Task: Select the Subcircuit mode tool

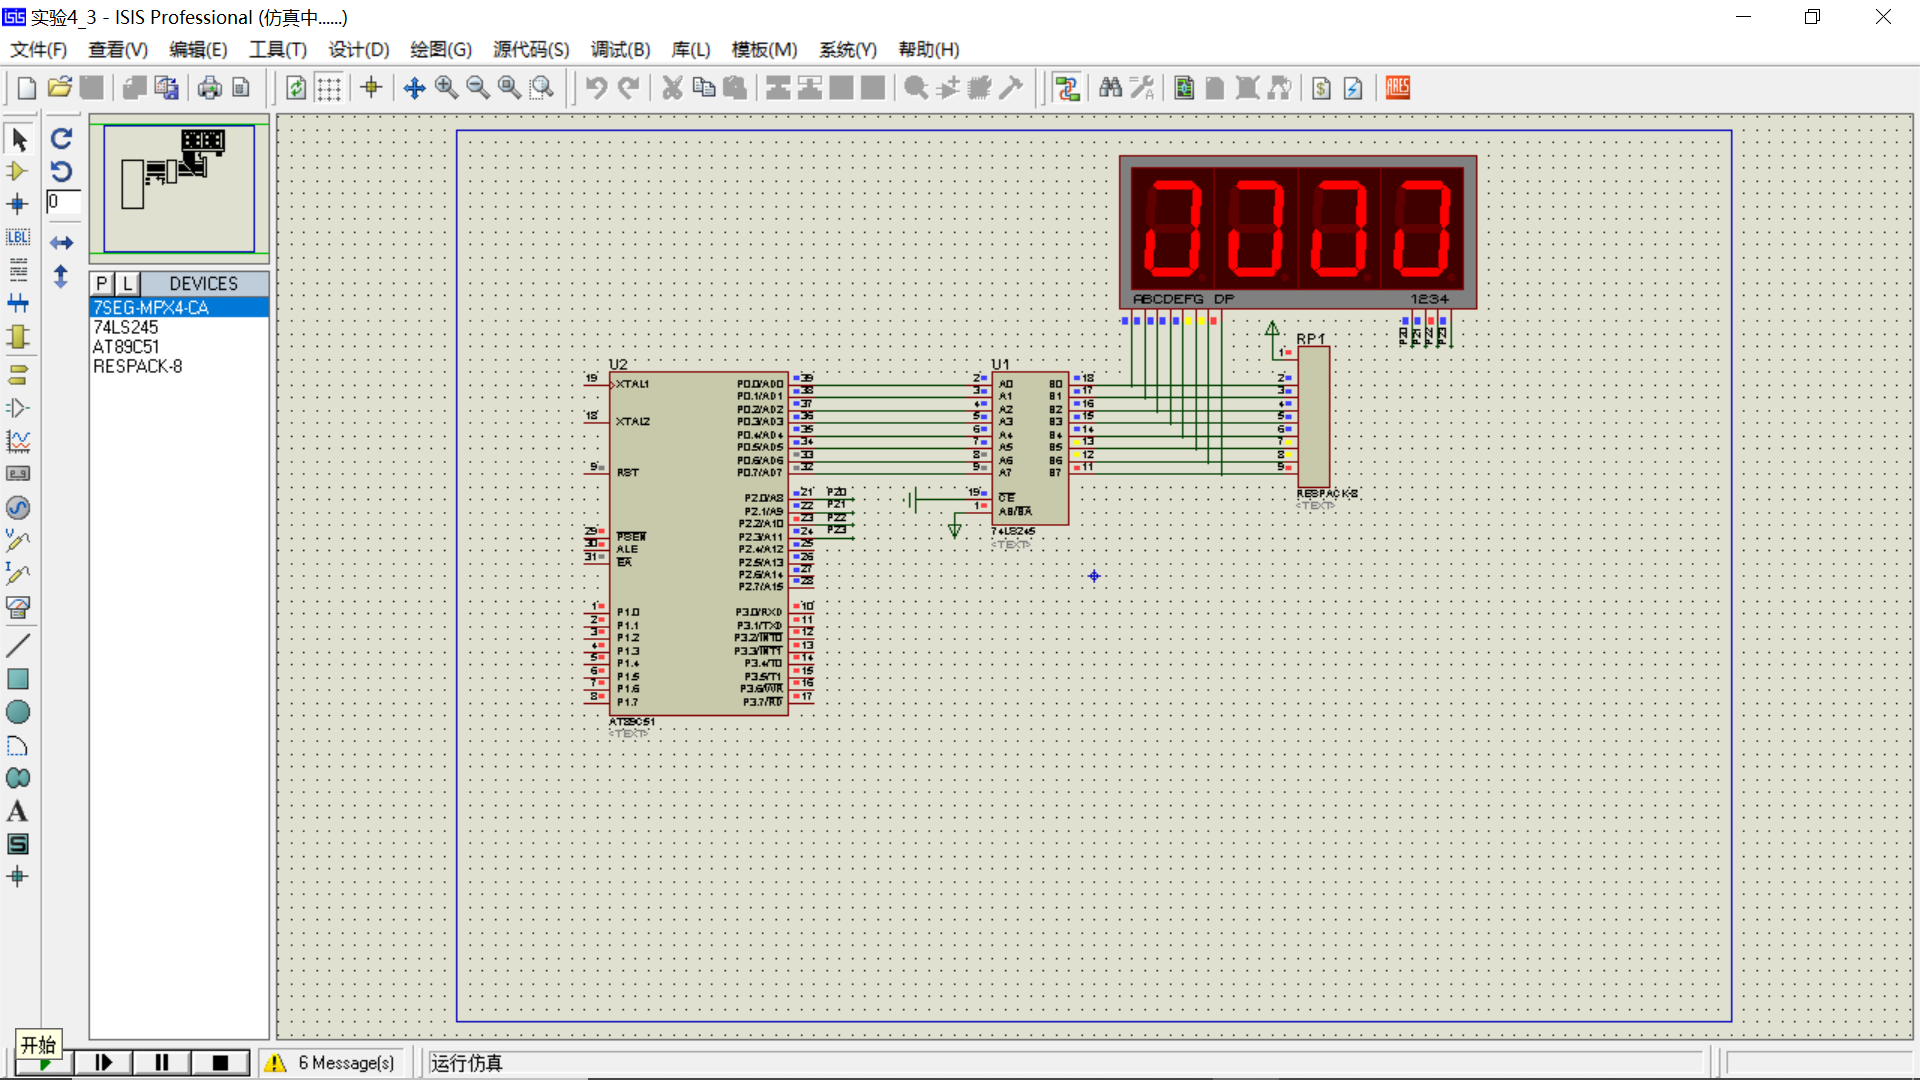Action: (18, 337)
